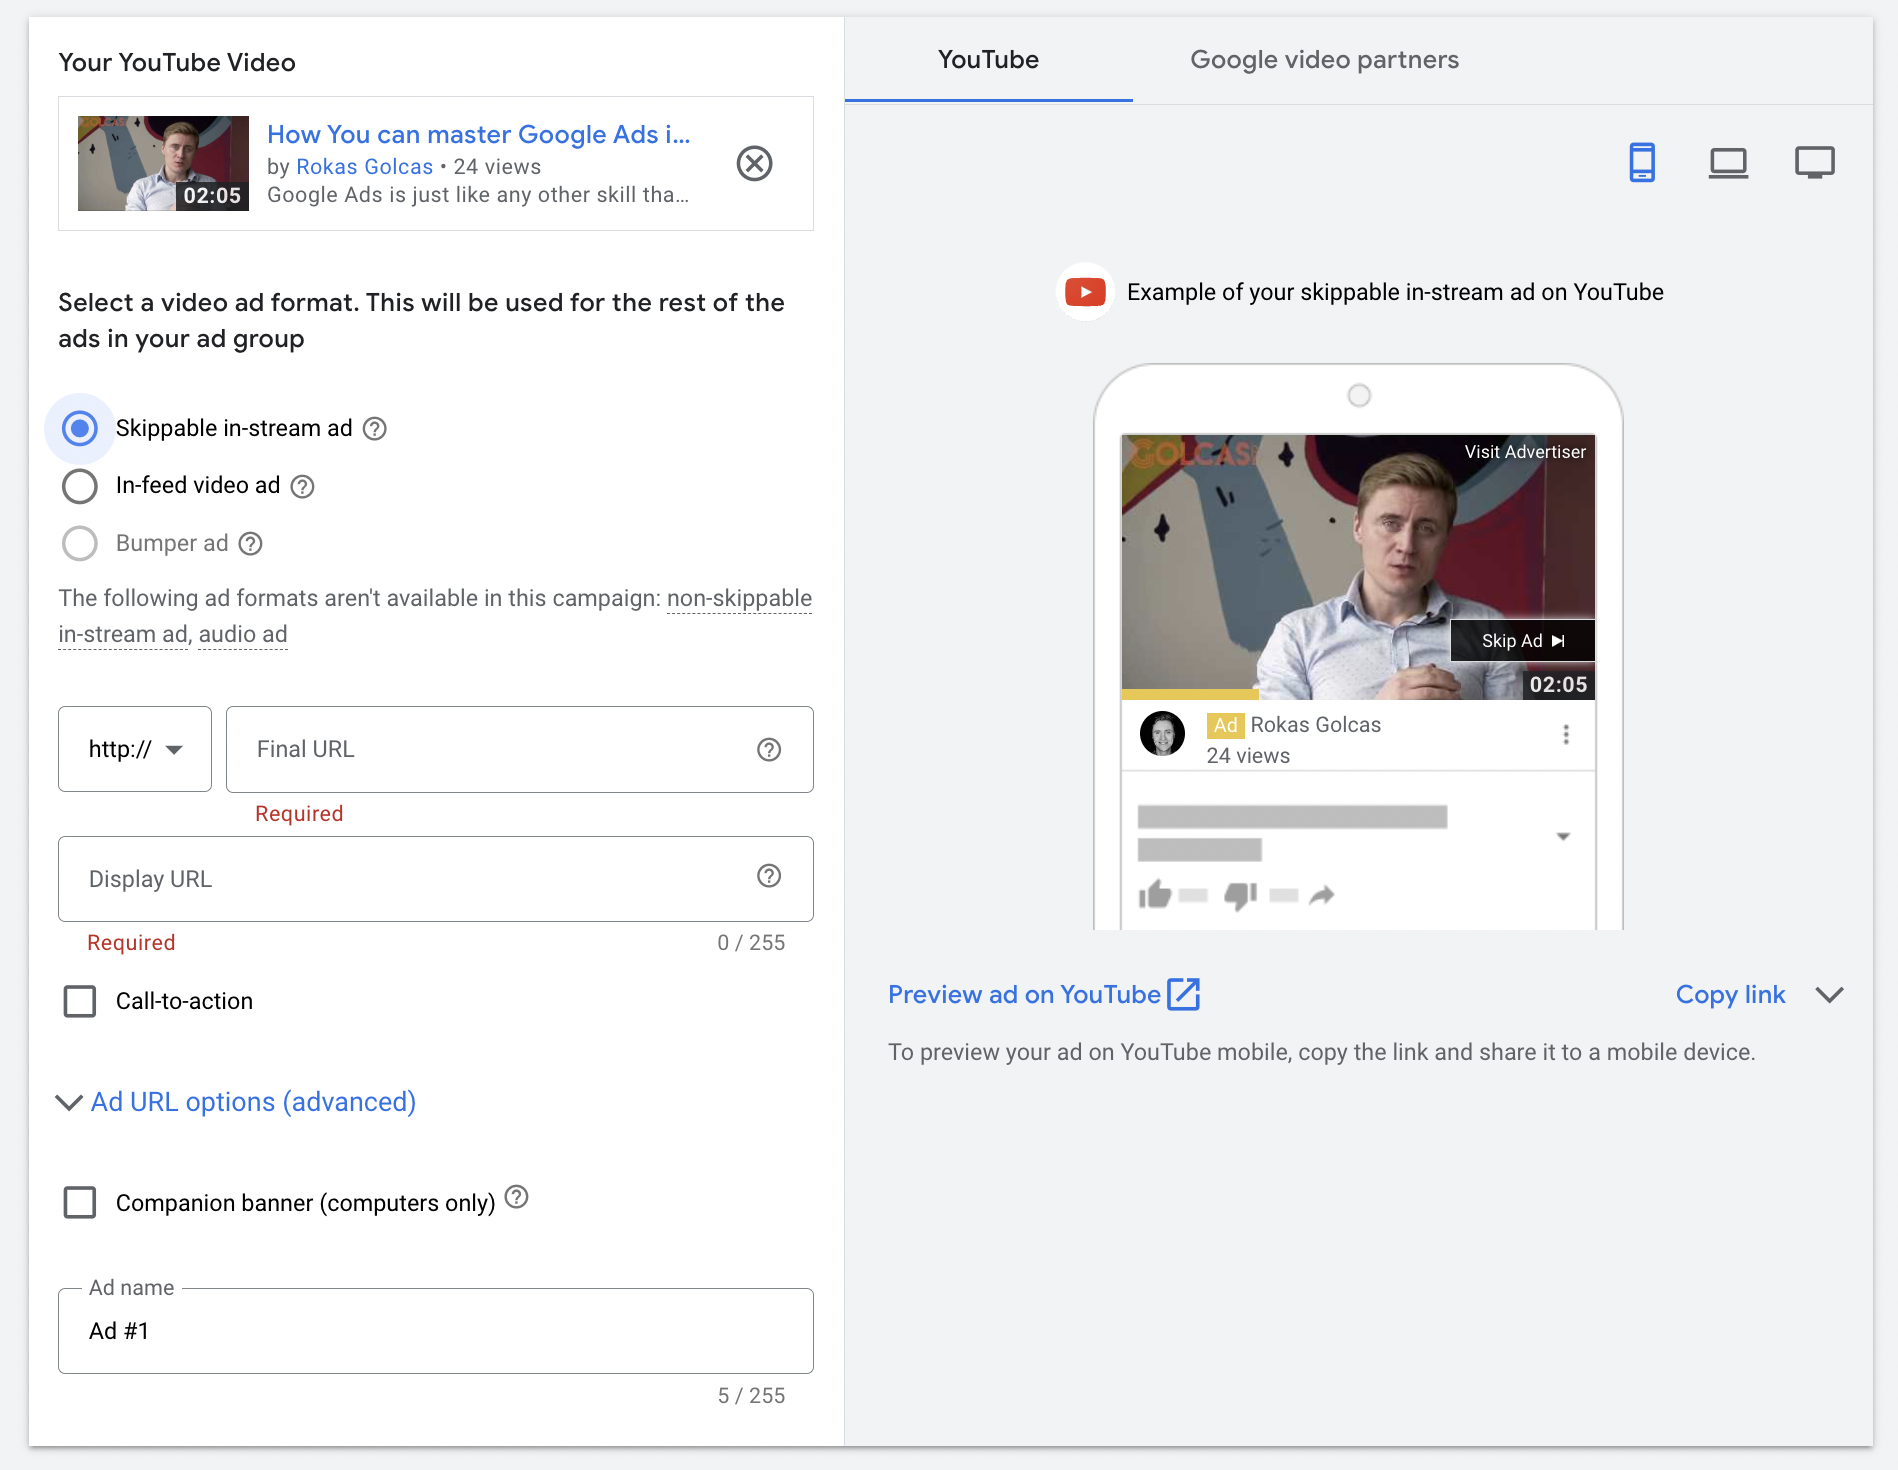The height and width of the screenshot is (1470, 1898).
Task: Switch preview to TV screen device
Action: pos(1814,162)
